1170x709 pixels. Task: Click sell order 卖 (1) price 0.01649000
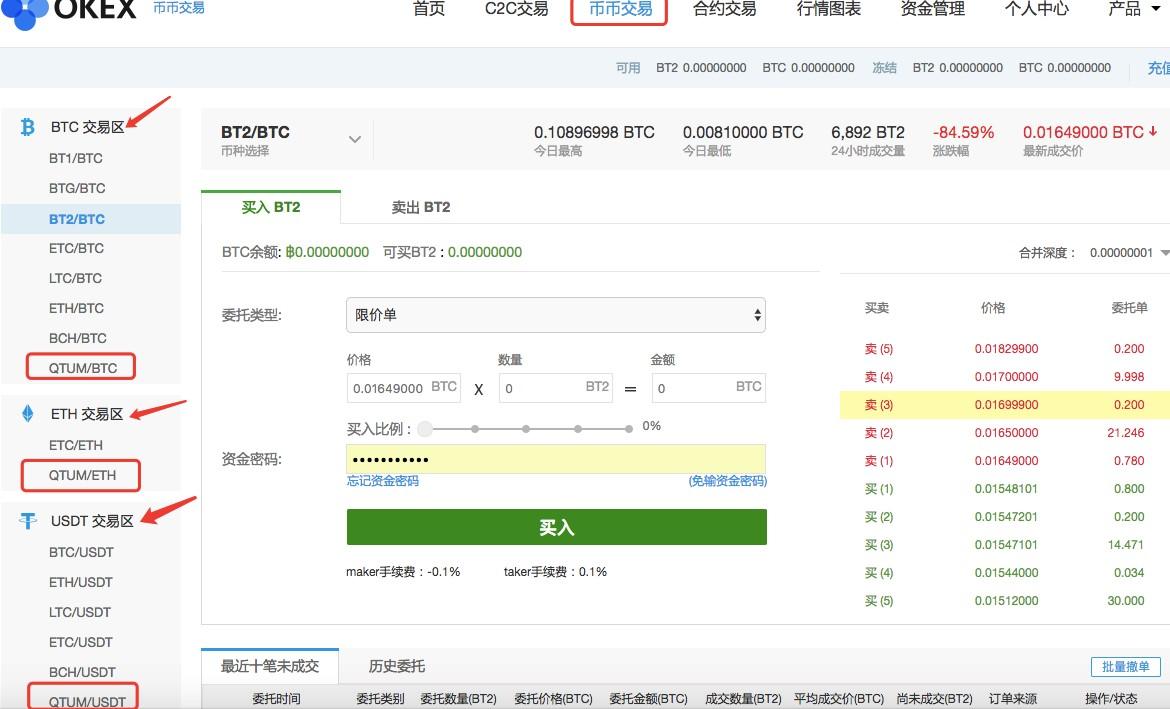coord(1007,460)
